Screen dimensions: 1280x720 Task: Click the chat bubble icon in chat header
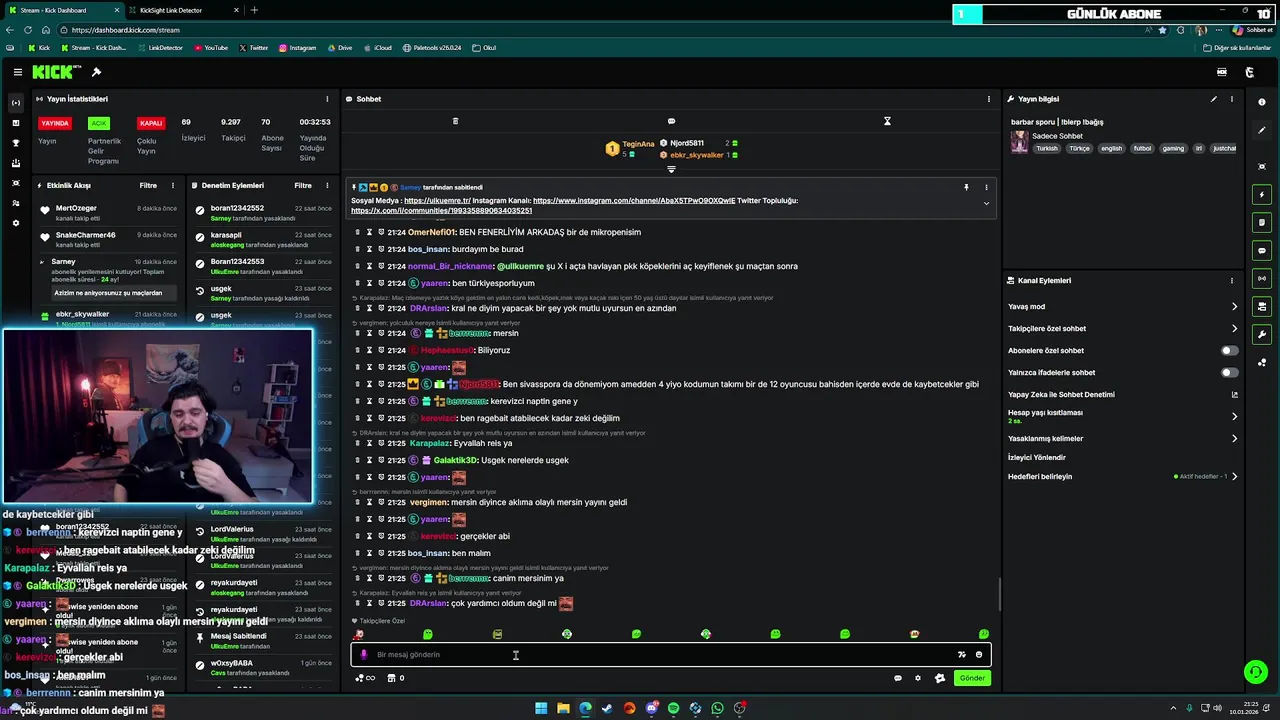click(x=671, y=121)
